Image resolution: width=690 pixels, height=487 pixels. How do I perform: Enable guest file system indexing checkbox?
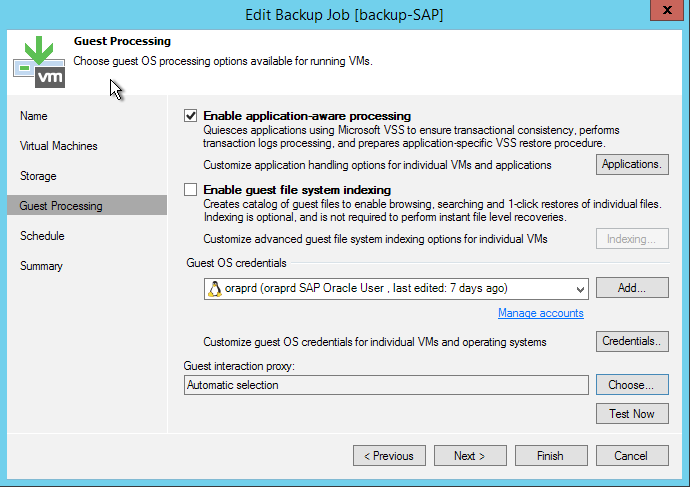coord(191,190)
